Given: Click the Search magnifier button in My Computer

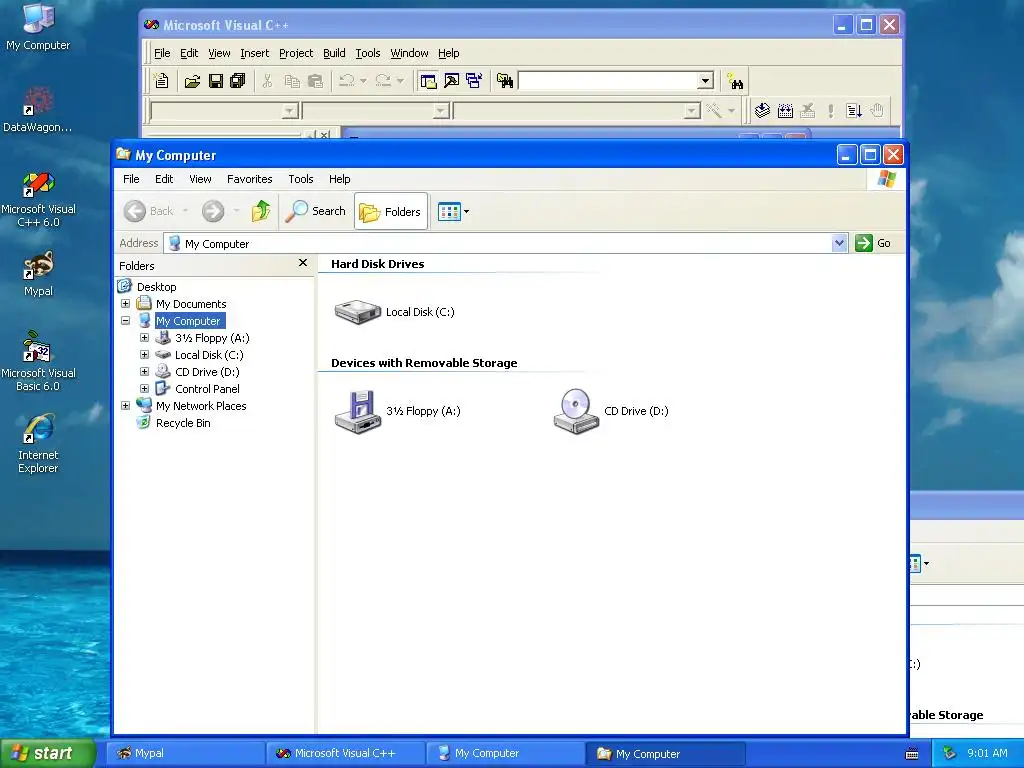Looking at the screenshot, I should 315,211.
